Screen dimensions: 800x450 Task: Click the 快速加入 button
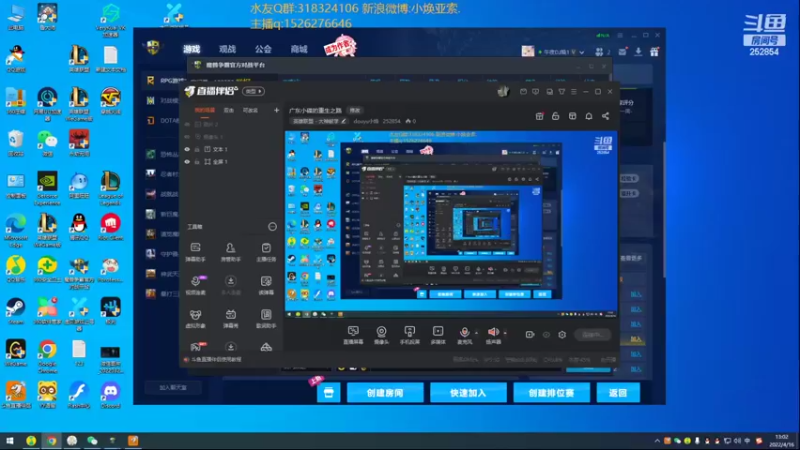468,393
